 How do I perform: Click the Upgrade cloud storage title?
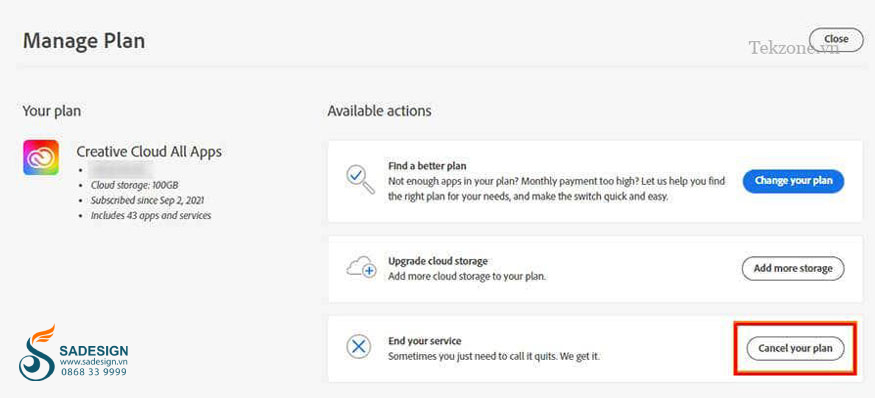(438, 261)
